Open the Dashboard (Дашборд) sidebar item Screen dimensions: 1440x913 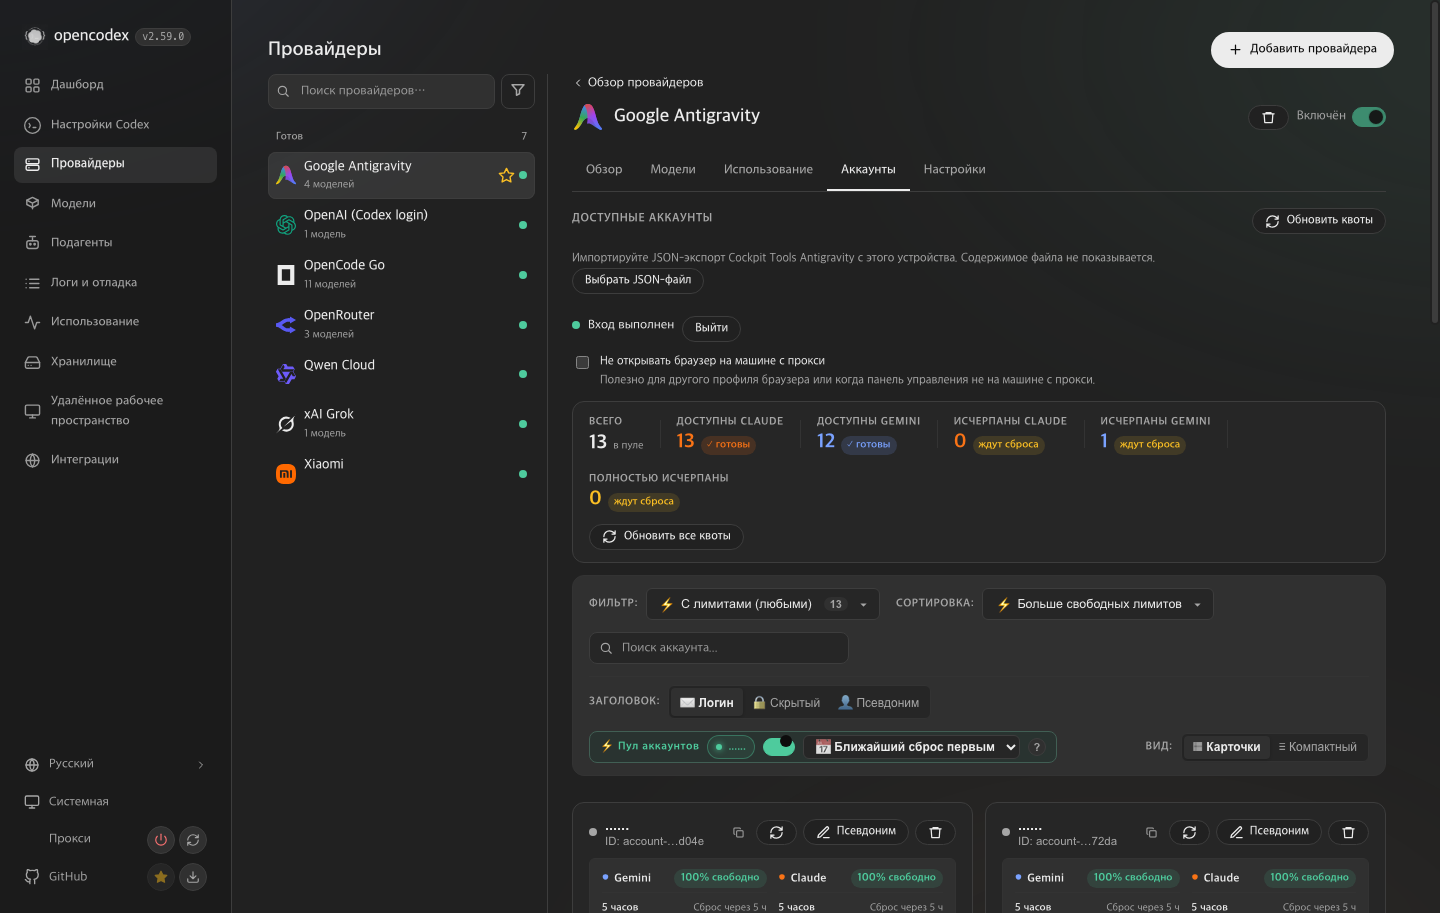[115, 85]
